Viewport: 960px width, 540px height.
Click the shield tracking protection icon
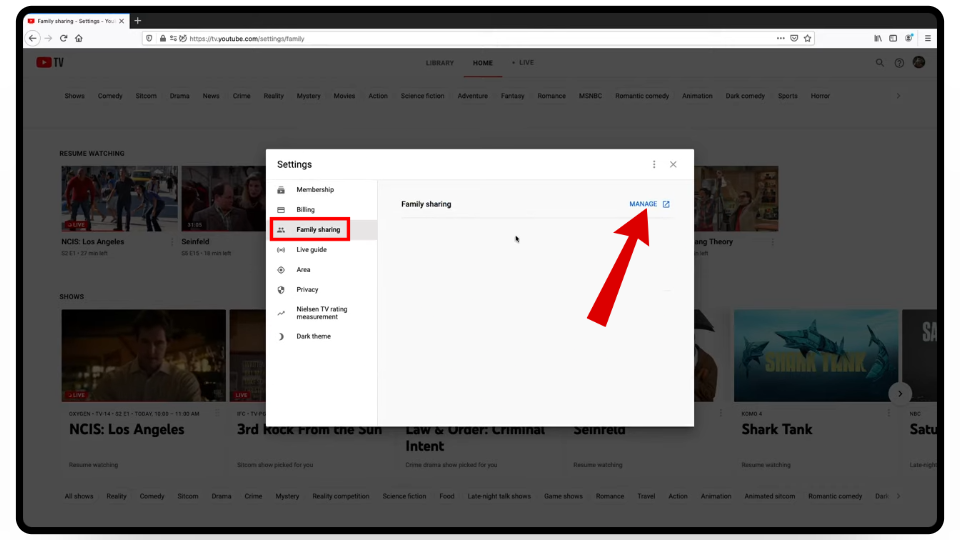149,39
